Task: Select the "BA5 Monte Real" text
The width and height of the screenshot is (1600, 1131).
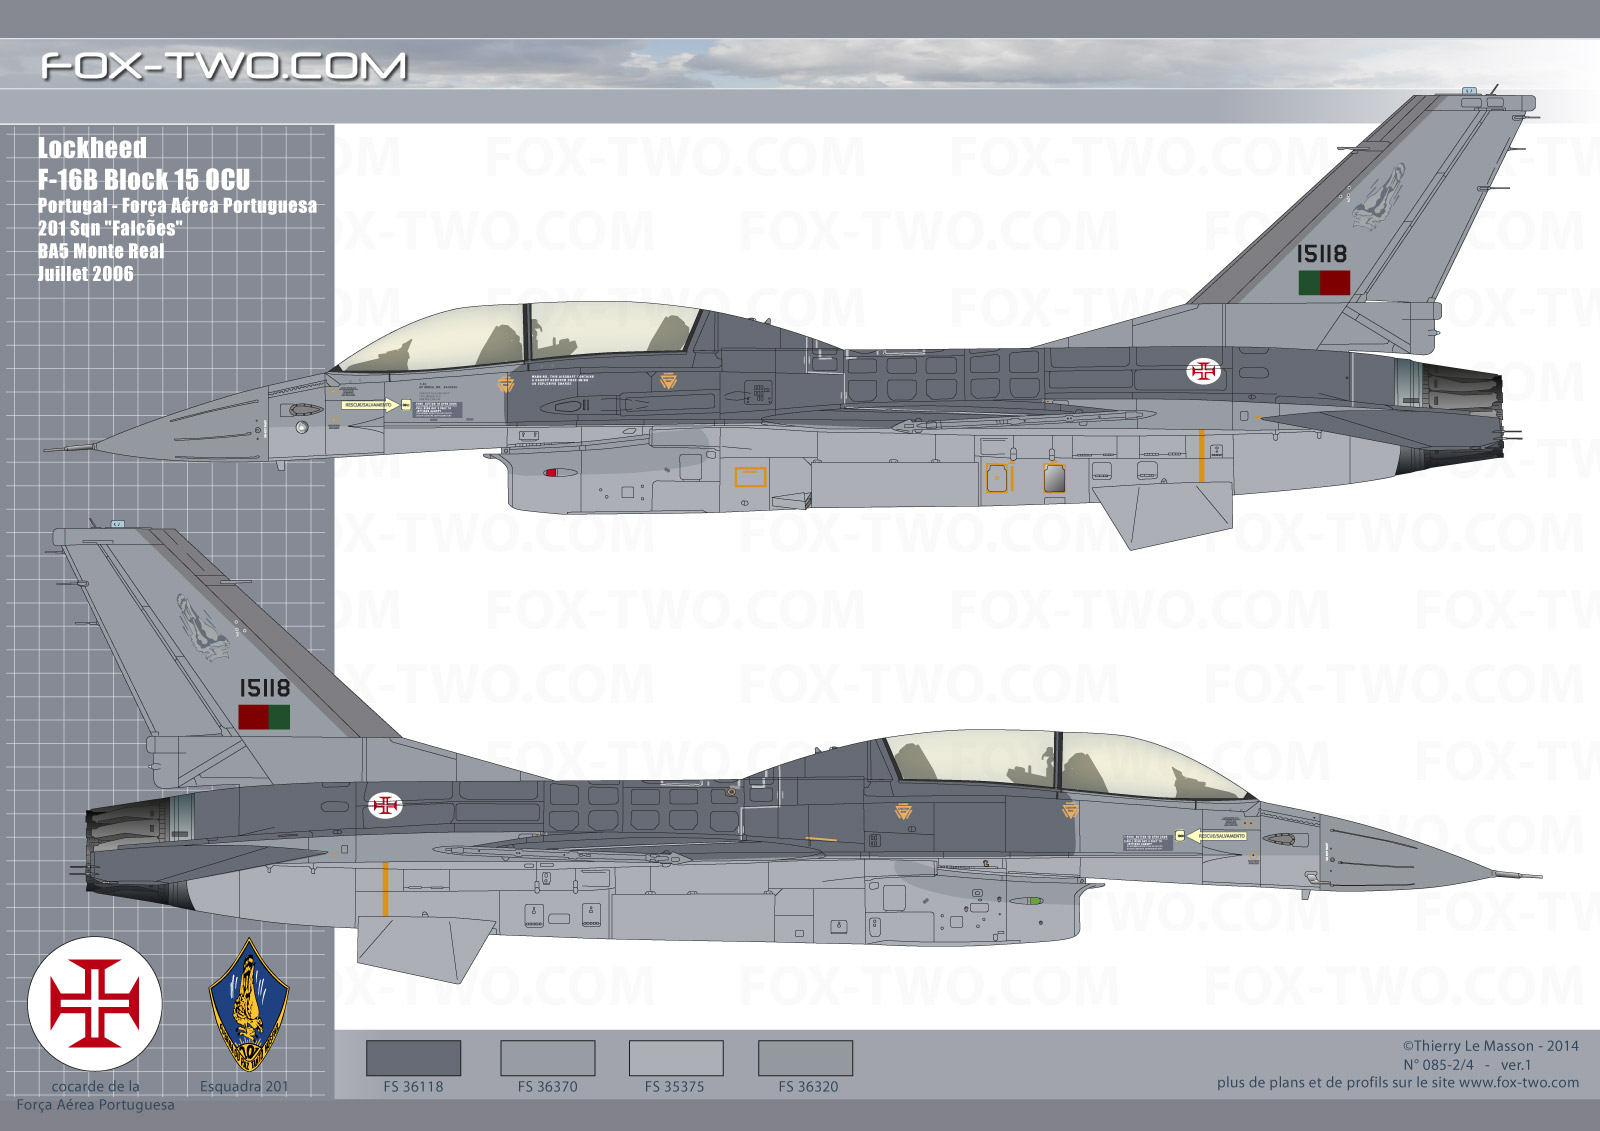Action: point(101,251)
